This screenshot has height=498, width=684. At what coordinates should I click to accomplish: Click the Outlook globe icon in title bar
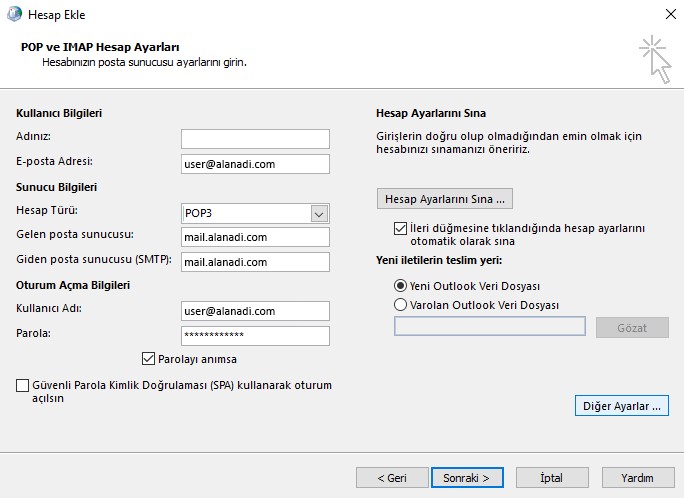coord(14,14)
